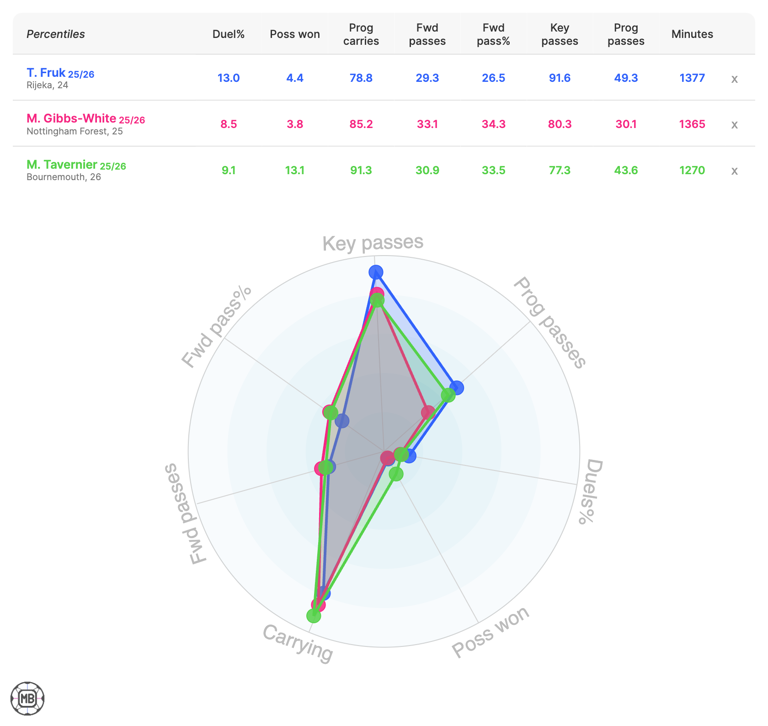Open T. Fruk 25/26 player link
768x726 pixels.
[x=60, y=73]
